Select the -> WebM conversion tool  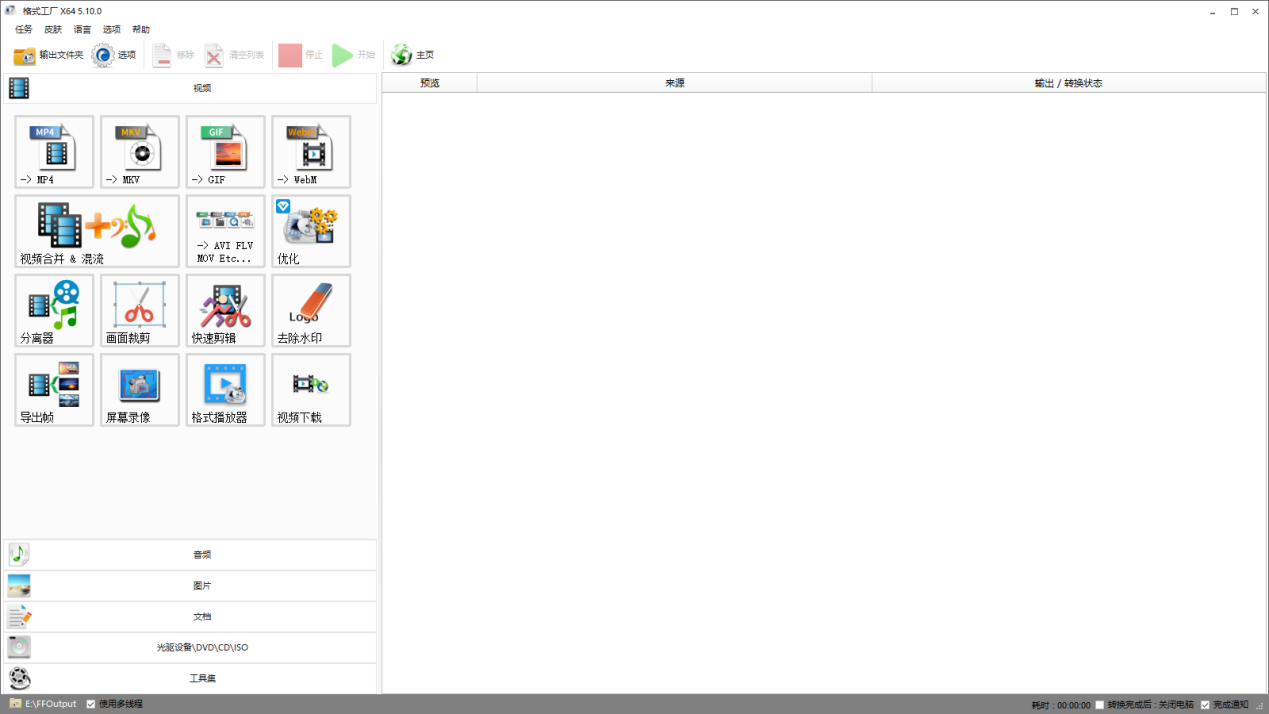[311, 152]
